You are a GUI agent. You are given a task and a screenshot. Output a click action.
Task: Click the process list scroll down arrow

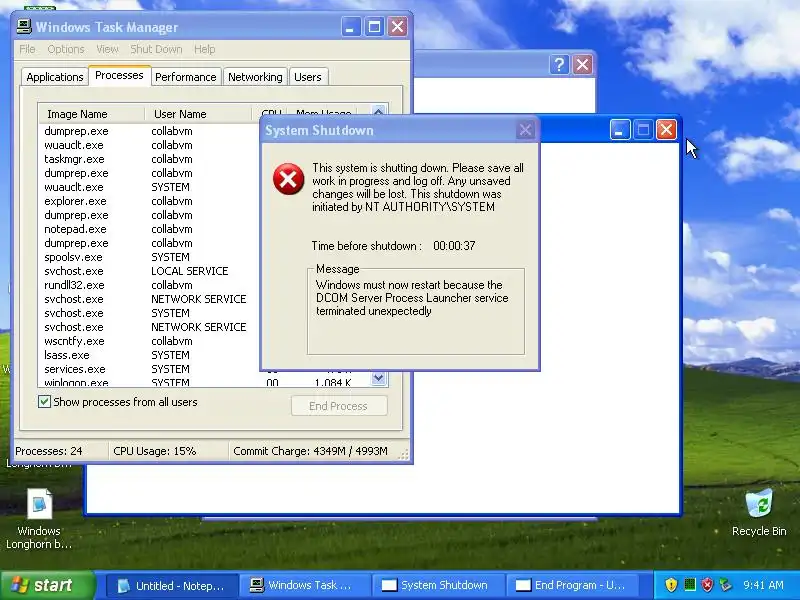point(379,378)
